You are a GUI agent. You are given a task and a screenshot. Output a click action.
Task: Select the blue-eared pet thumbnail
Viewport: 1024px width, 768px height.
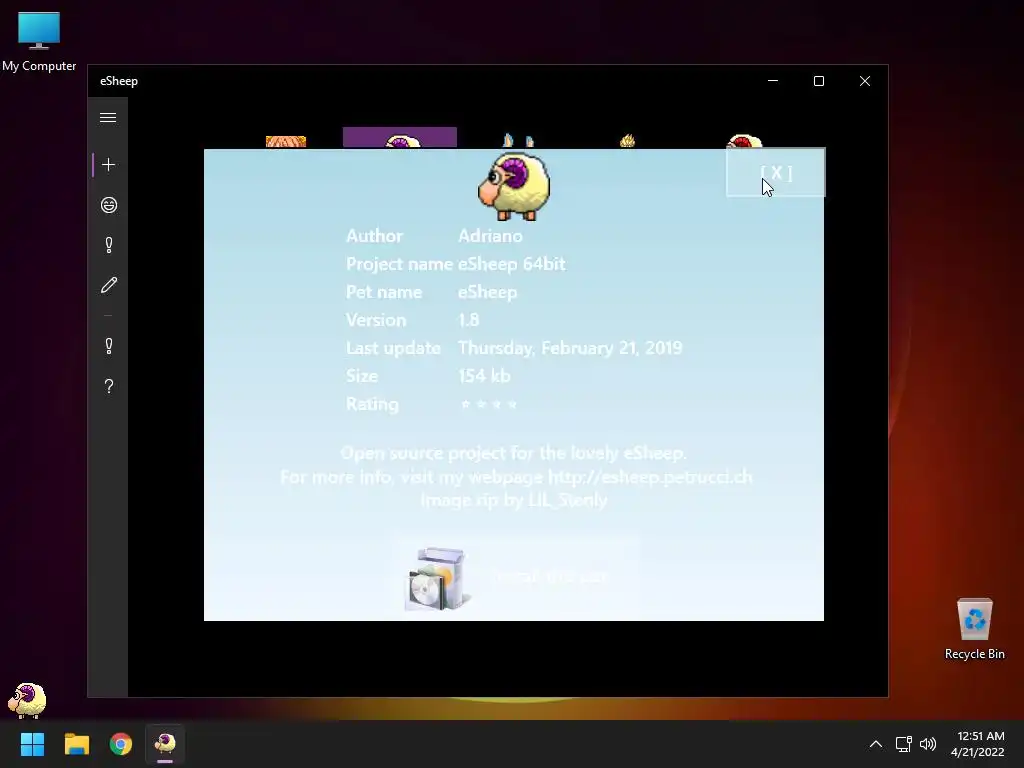coord(519,140)
